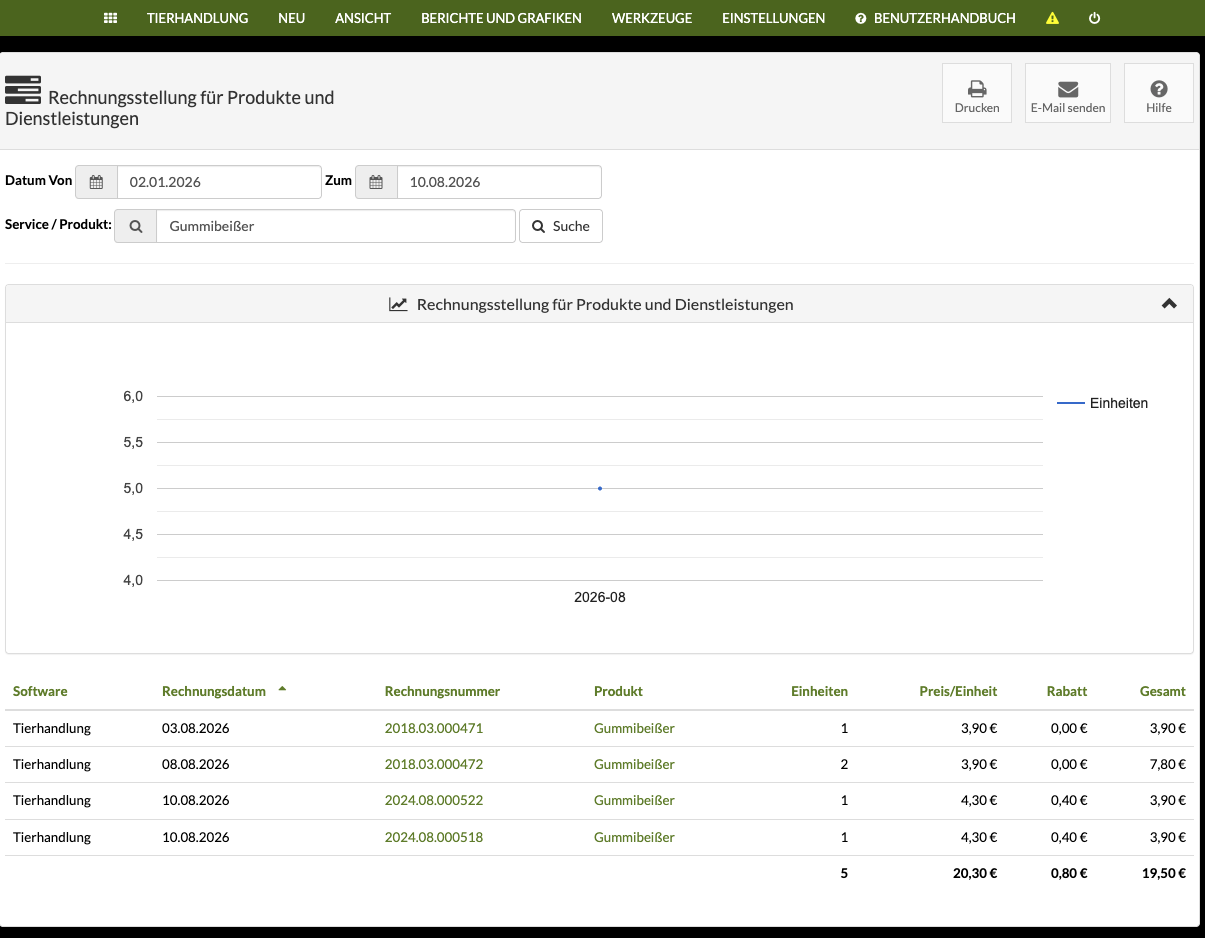Click the server stack icon next to page title
Viewport: 1205px width, 938px height.
click(23, 90)
